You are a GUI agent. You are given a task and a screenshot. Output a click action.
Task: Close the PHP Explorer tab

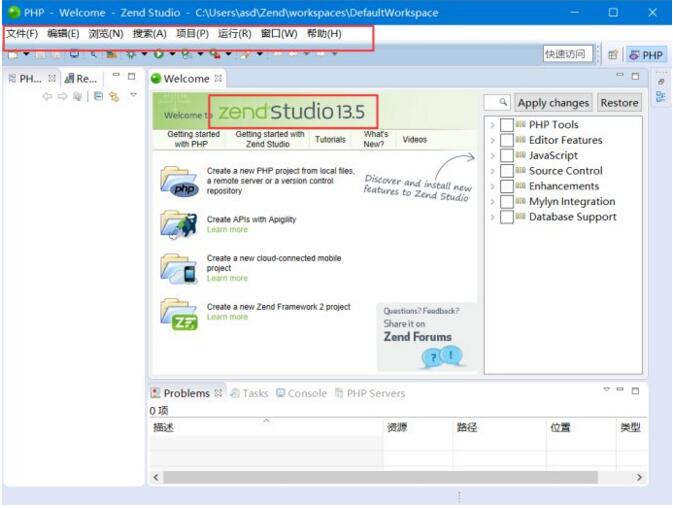click(52, 78)
